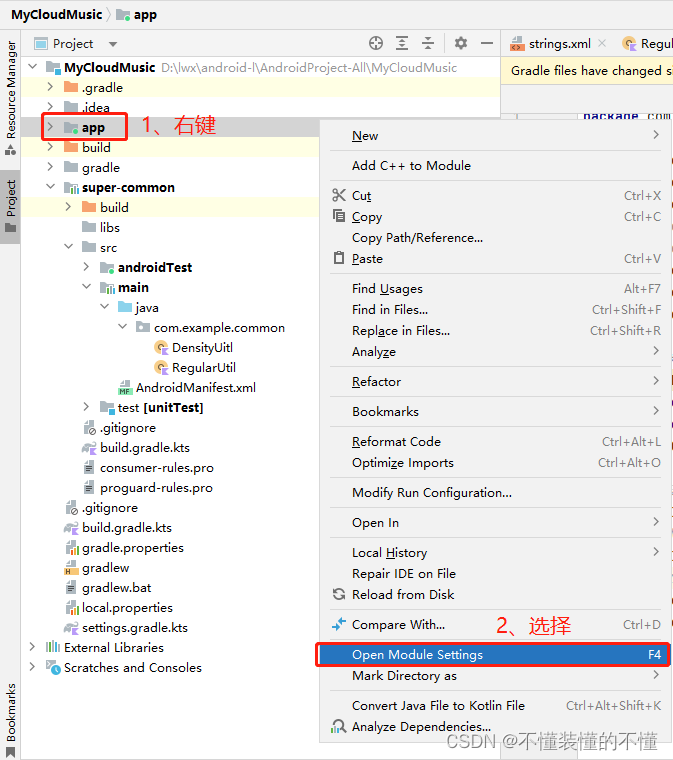Click the java source folder icon
Image resolution: width=673 pixels, height=760 pixels.
(125, 307)
